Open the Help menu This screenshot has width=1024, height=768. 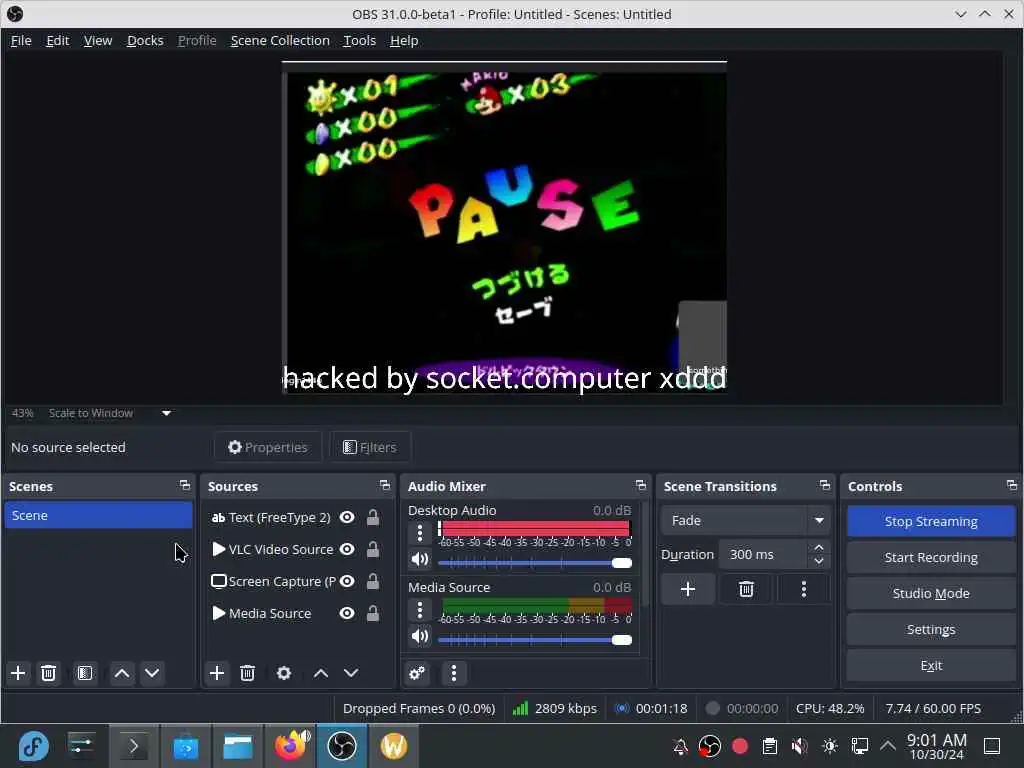pyautogui.click(x=404, y=40)
